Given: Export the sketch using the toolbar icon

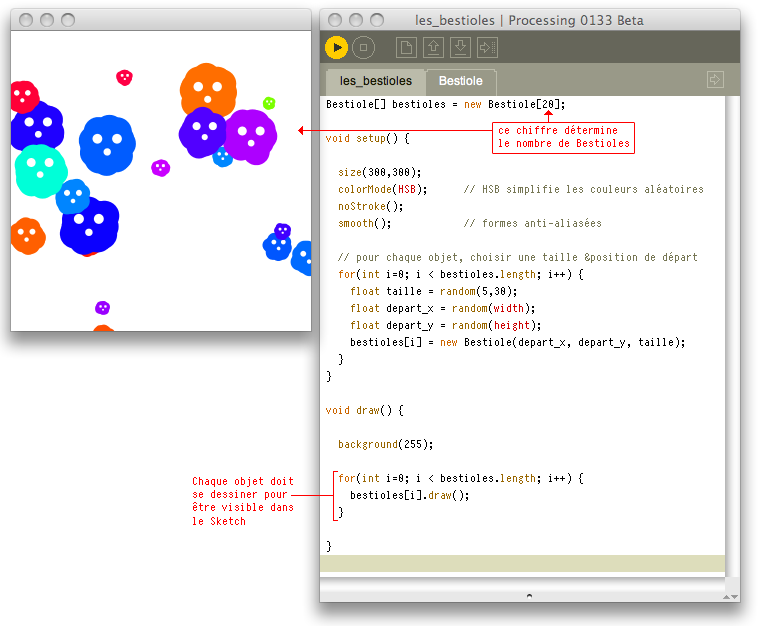Looking at the screenshot, I should coord(487,47).
